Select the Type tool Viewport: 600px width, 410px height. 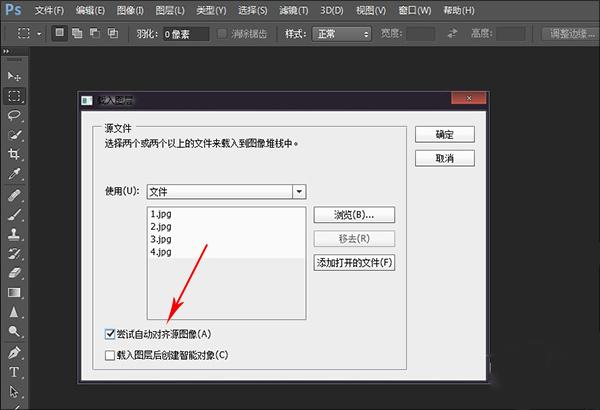point(14,372)
